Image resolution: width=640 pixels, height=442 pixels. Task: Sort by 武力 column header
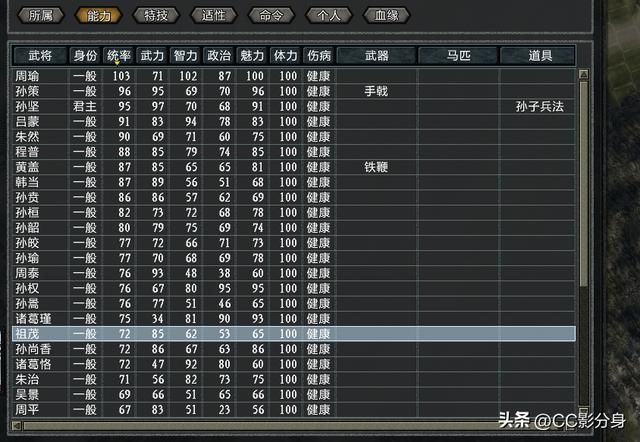pos(152,56)
